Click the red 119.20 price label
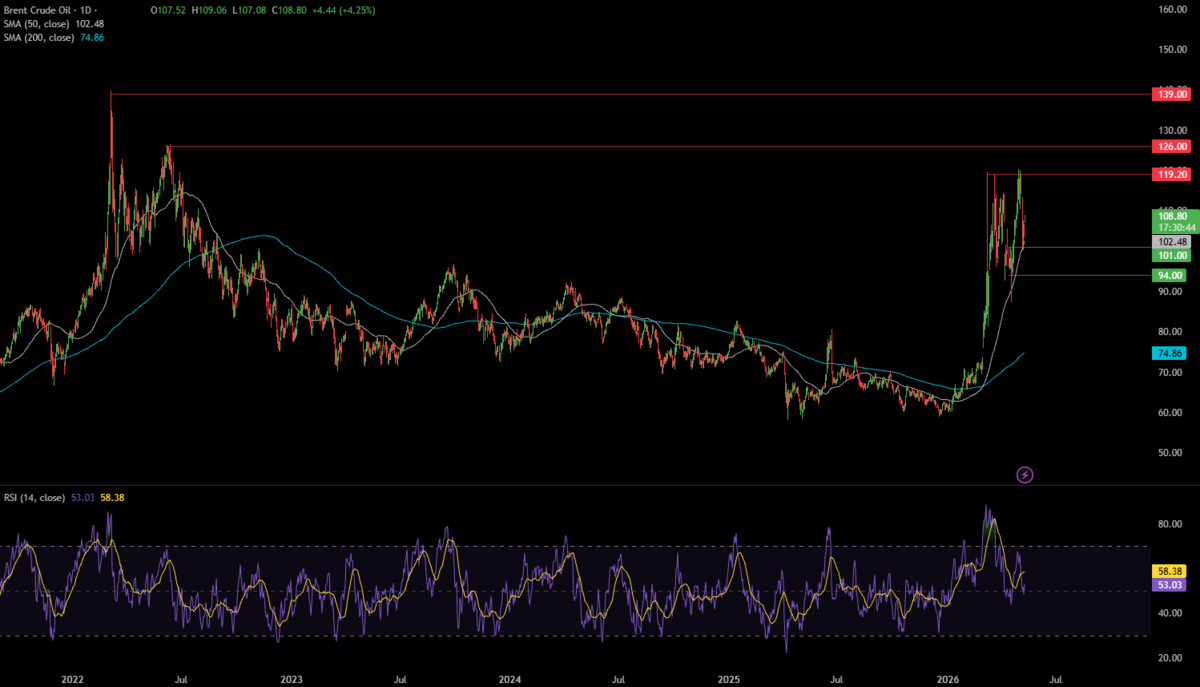The height and width of the screenshot is (687, 1200). (x=1171, y=174)
